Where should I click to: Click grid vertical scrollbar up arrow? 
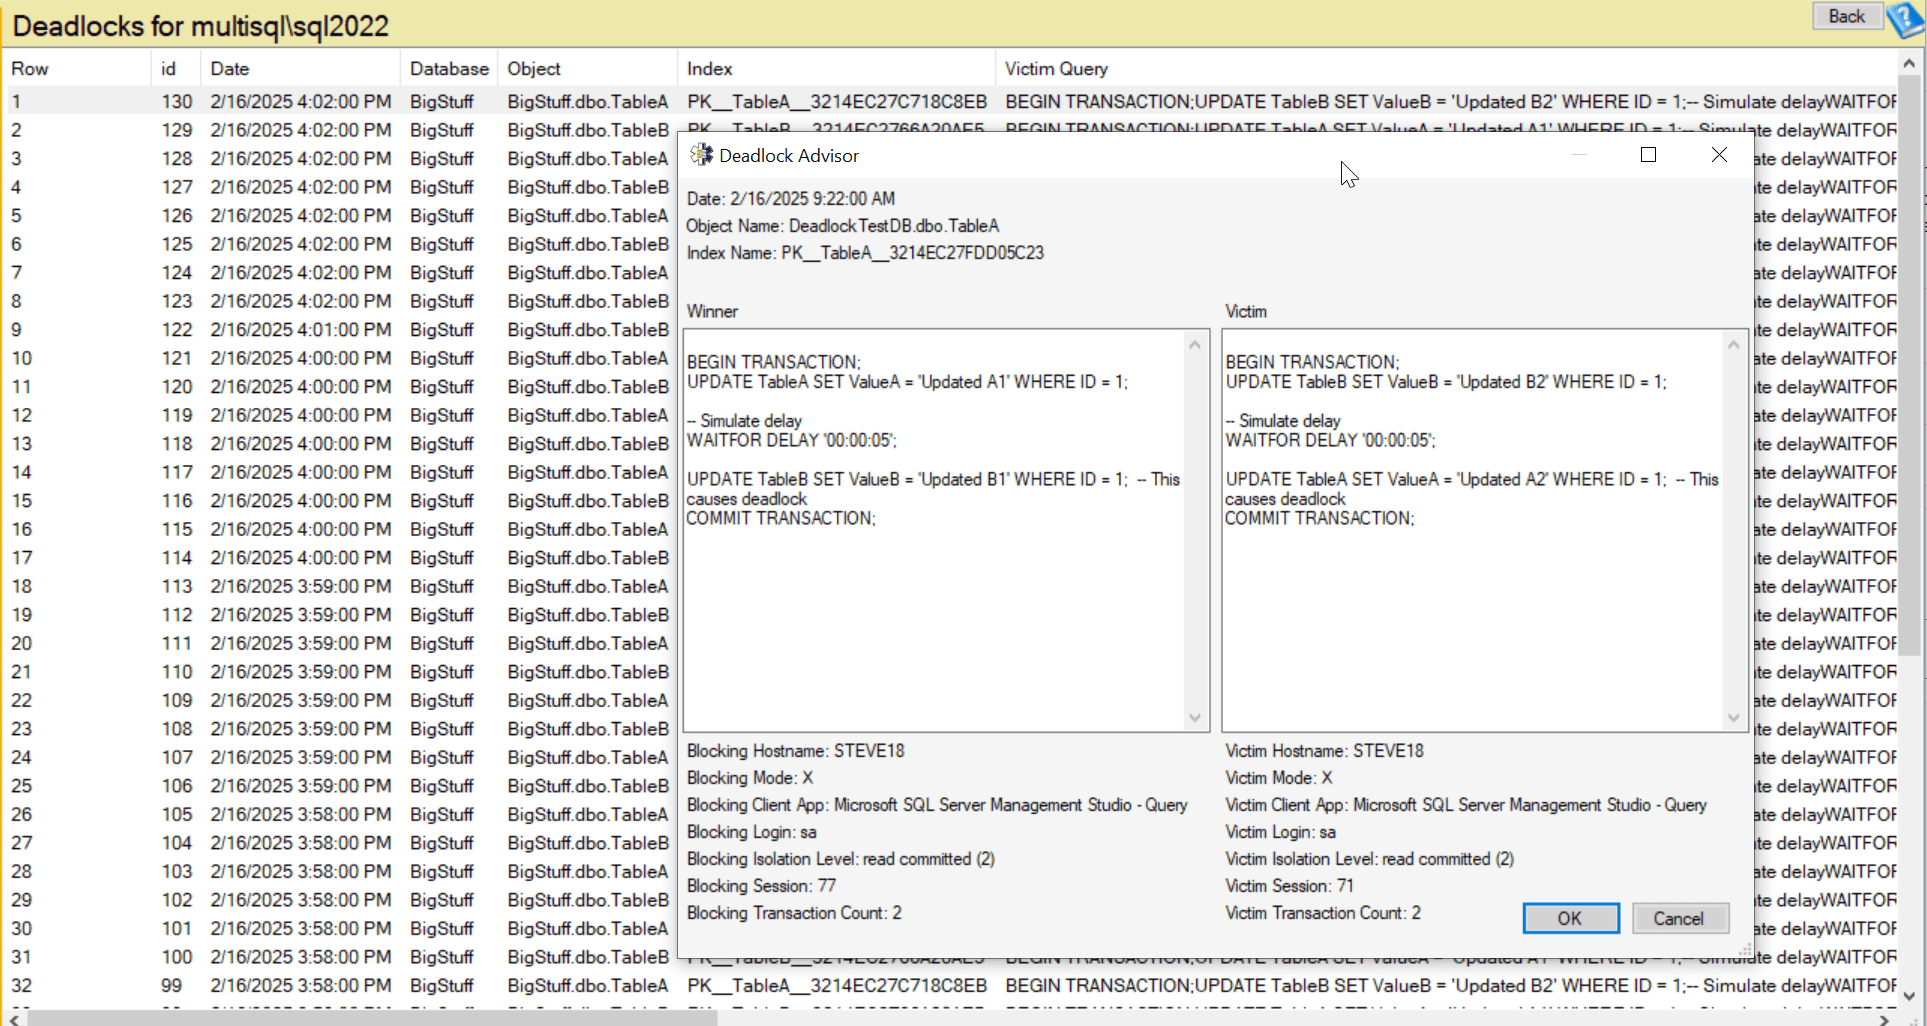click(x=1909, y=63)
